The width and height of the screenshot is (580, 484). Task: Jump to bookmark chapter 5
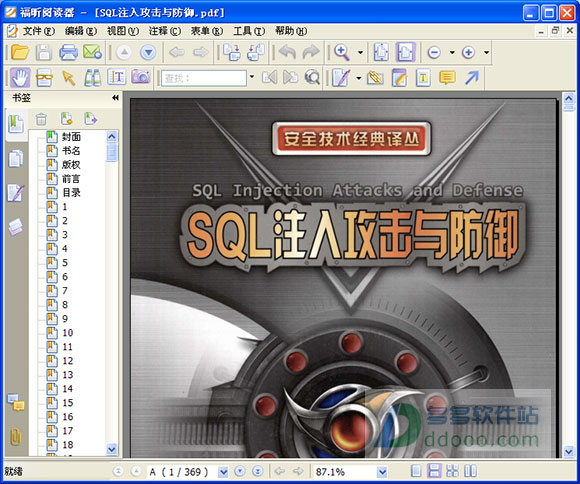tap(65, 263)
